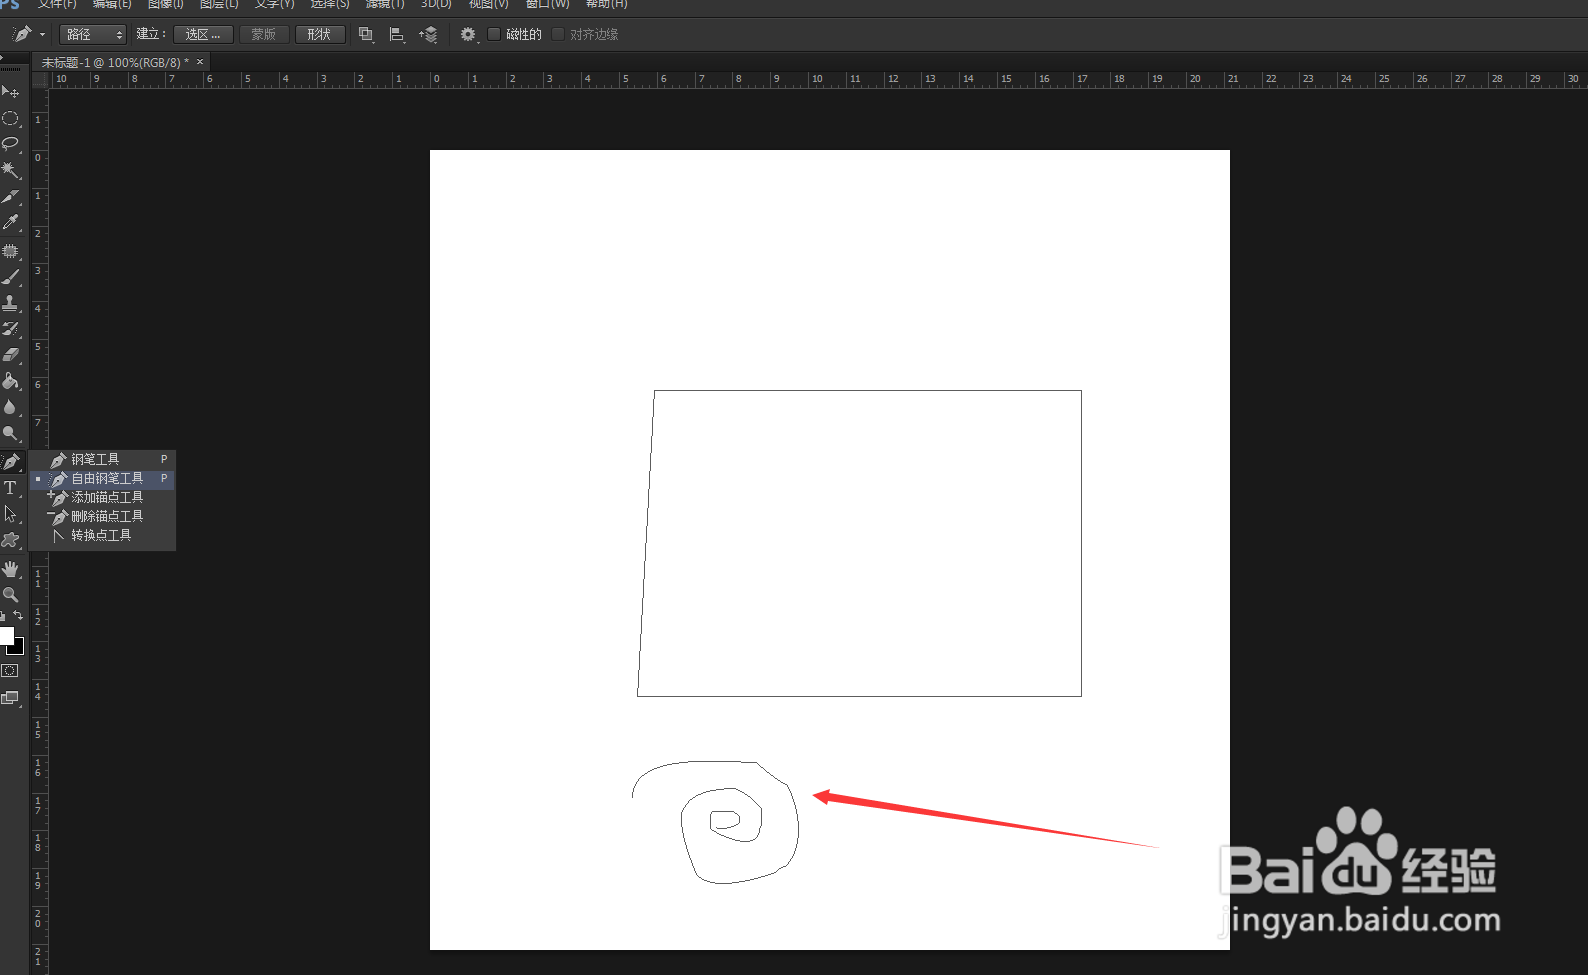Select the Blur drop tool
Screen dimensions: 1588x975
pos(10,407)
